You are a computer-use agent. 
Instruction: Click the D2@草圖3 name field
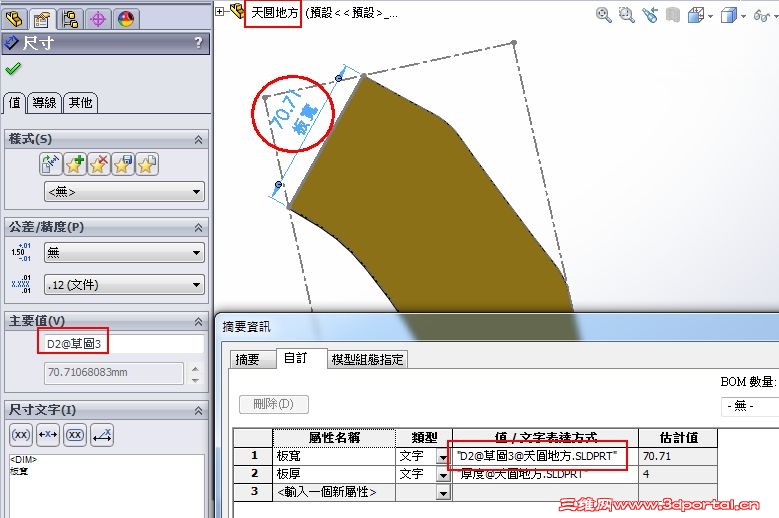click(124, 344)
